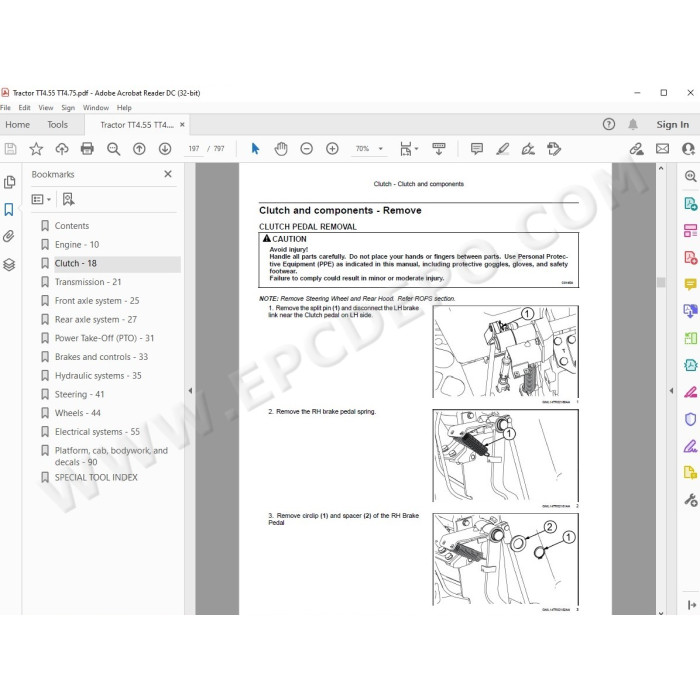Switch to the Home tab
The height and width of the screenshot is (700, 700).
click(17, 125)
